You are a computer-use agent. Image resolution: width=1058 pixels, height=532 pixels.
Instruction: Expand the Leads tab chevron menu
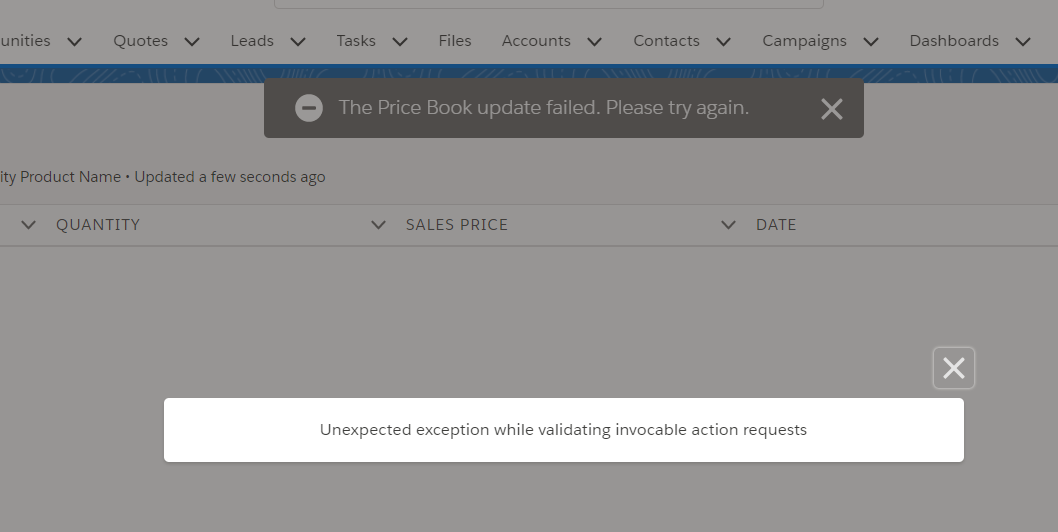297,42
